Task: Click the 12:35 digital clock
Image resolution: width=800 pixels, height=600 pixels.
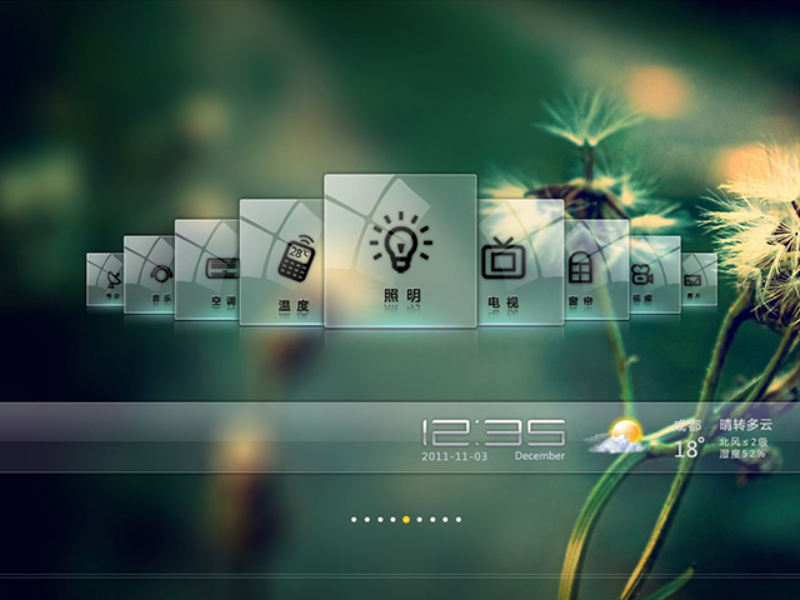Action: [x=492, y=432]
